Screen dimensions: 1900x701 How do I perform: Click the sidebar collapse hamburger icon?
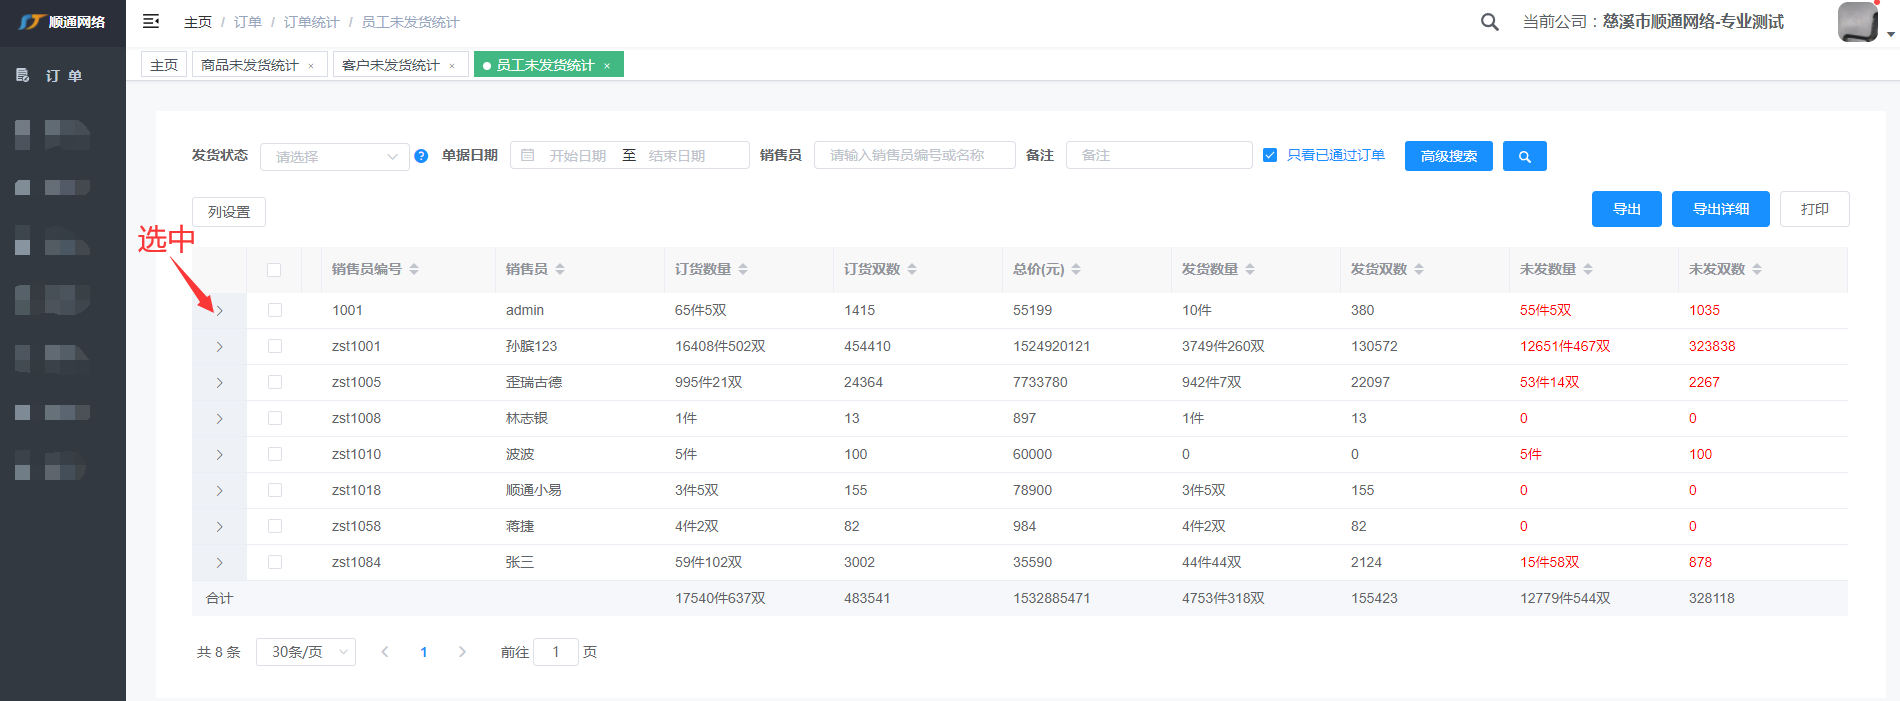pyautogui.click(x=151, y=21)
